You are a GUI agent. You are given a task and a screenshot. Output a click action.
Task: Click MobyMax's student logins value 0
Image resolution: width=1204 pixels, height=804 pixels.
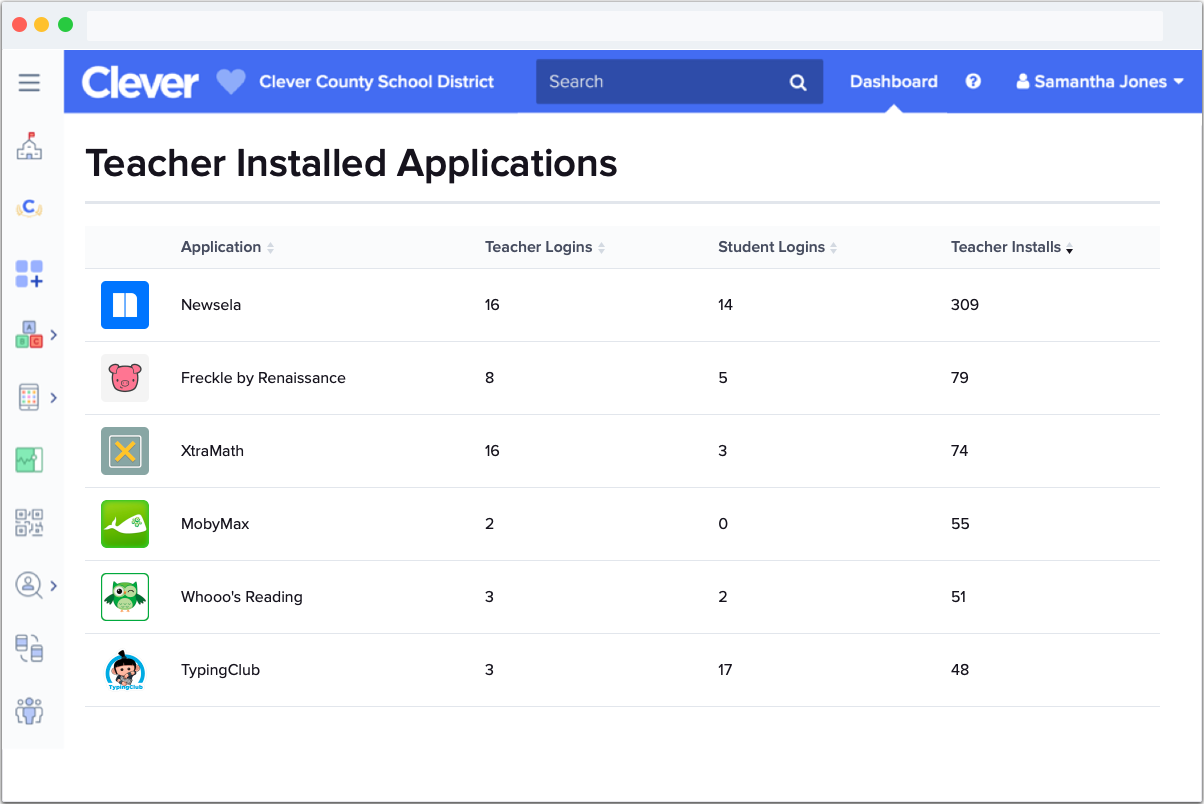click(x=723, y=524)
